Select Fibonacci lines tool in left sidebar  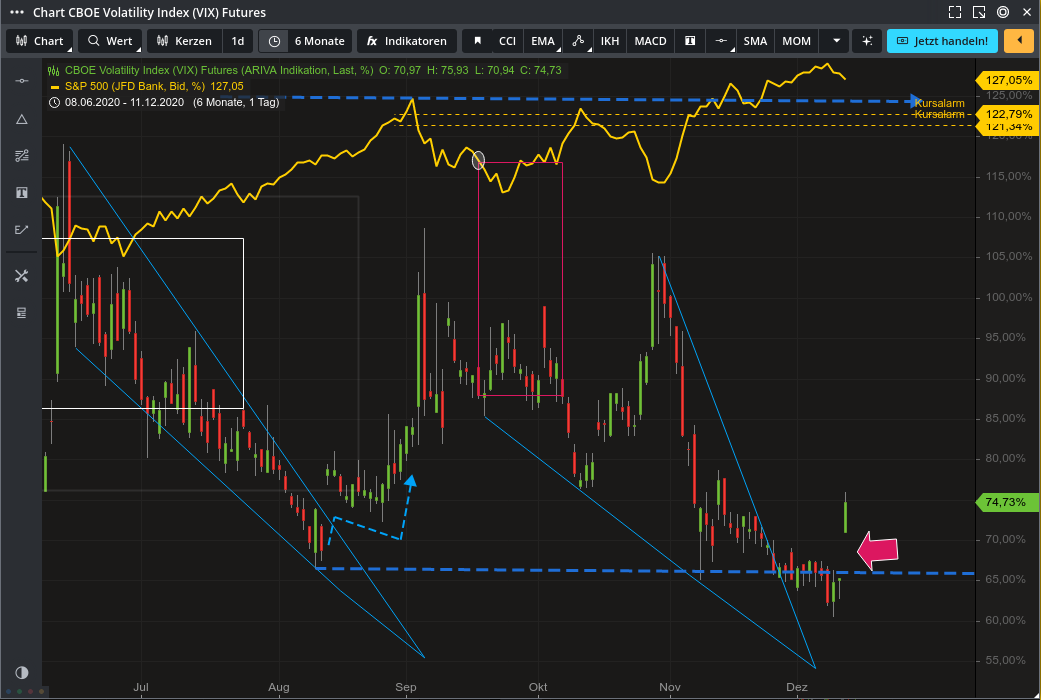(21, 155)
